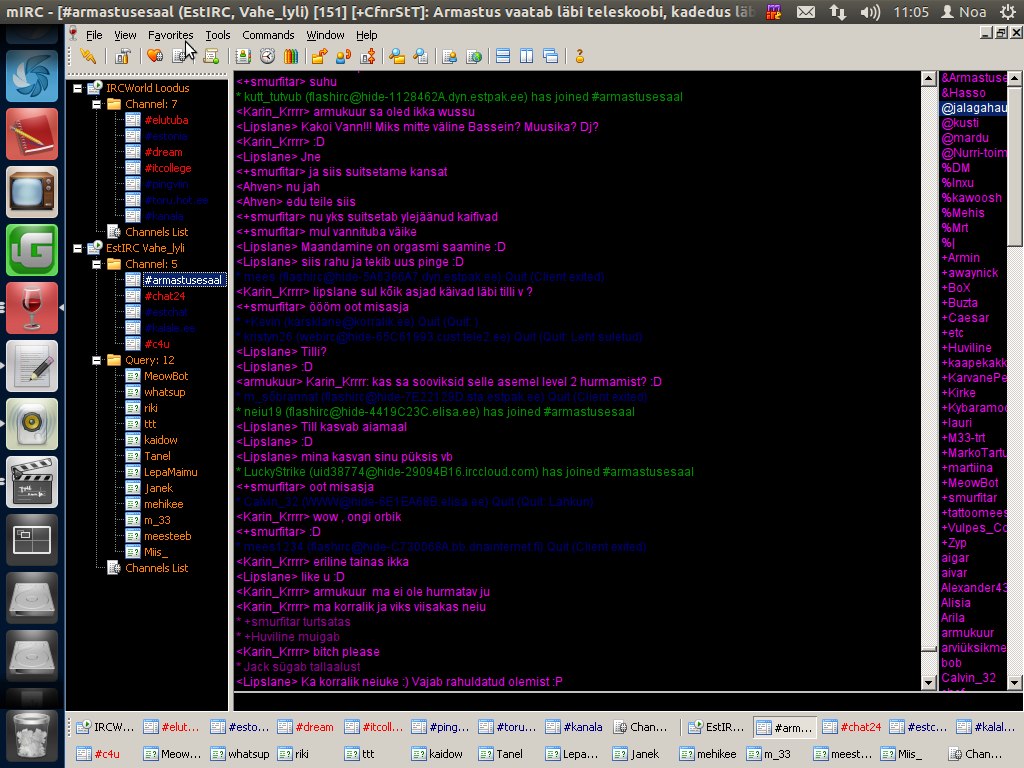Open Log Files magnifier document icon
1024x768 pixels.
coord(421,57)
